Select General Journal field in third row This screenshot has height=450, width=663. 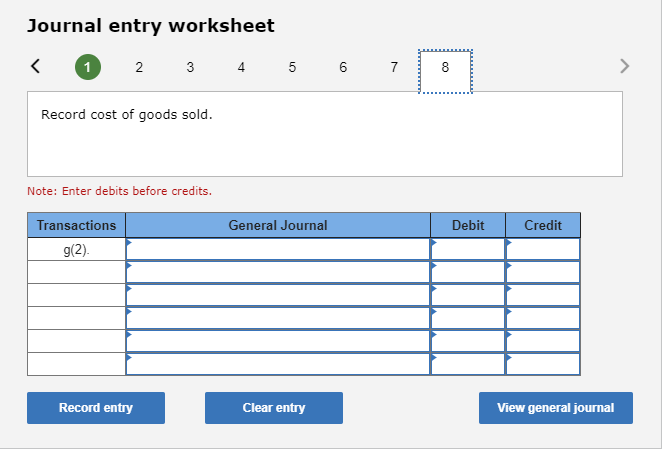click(278, 295)
